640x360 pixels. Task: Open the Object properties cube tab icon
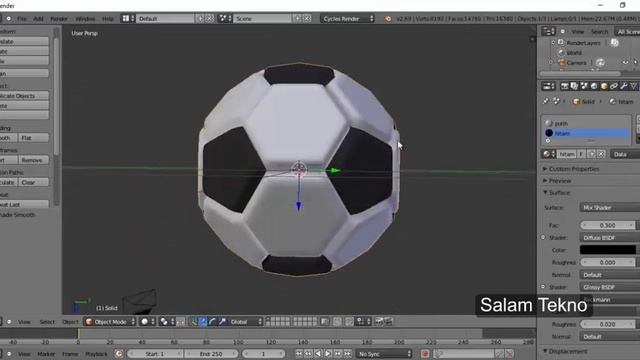coord(604,86)
